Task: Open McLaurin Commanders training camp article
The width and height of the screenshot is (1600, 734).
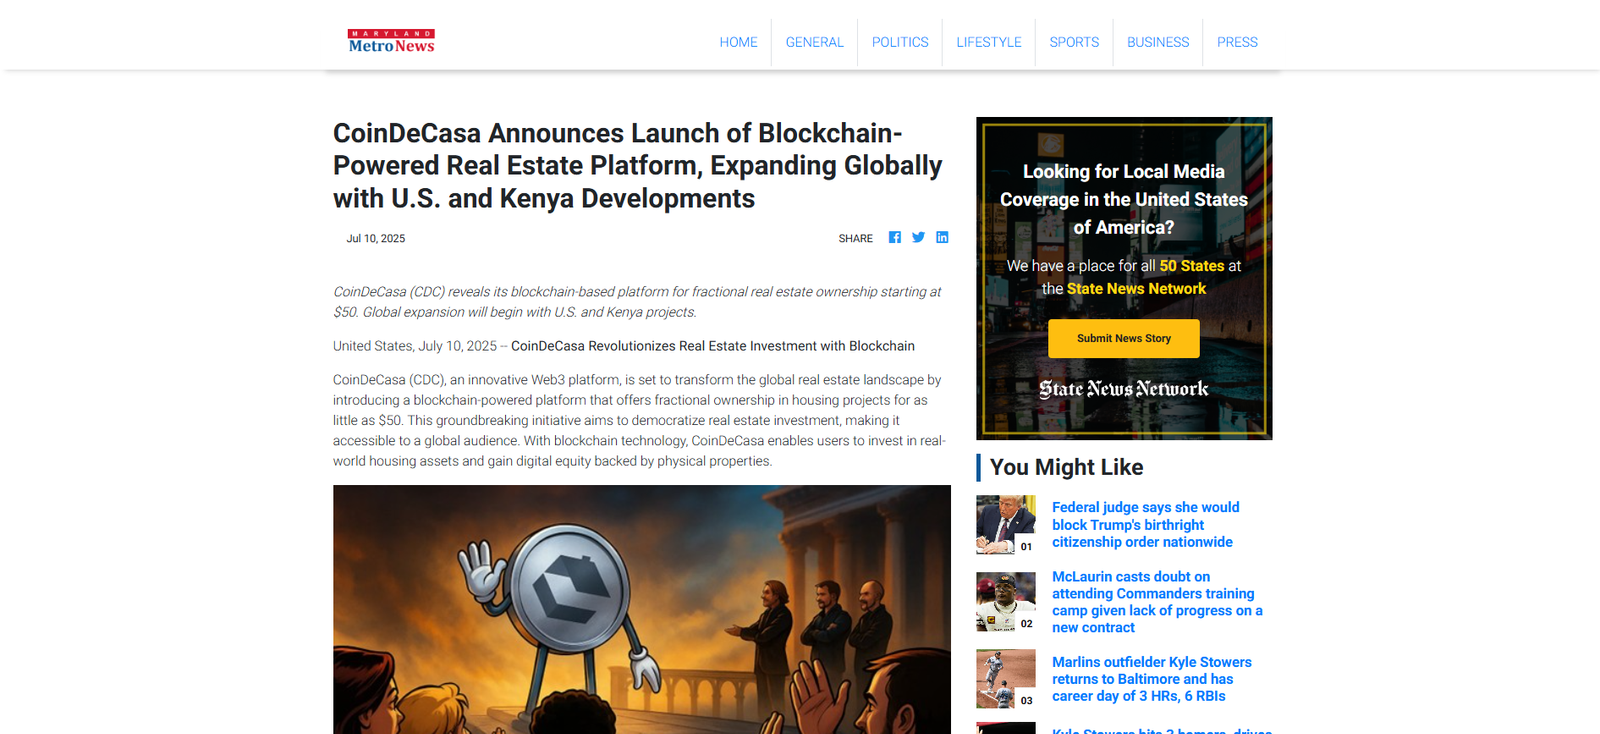Action: pyautogui.click(x=1157, y=602)
